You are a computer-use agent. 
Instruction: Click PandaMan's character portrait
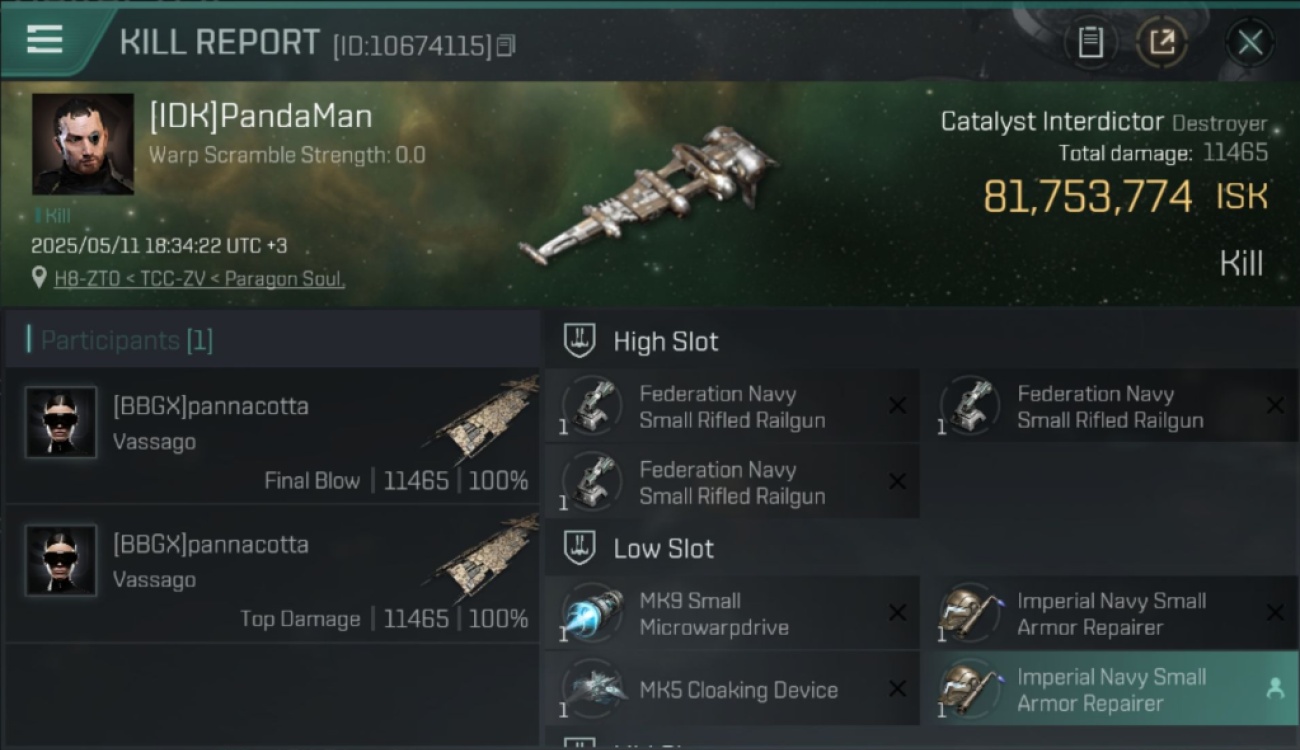pos(83,144)
